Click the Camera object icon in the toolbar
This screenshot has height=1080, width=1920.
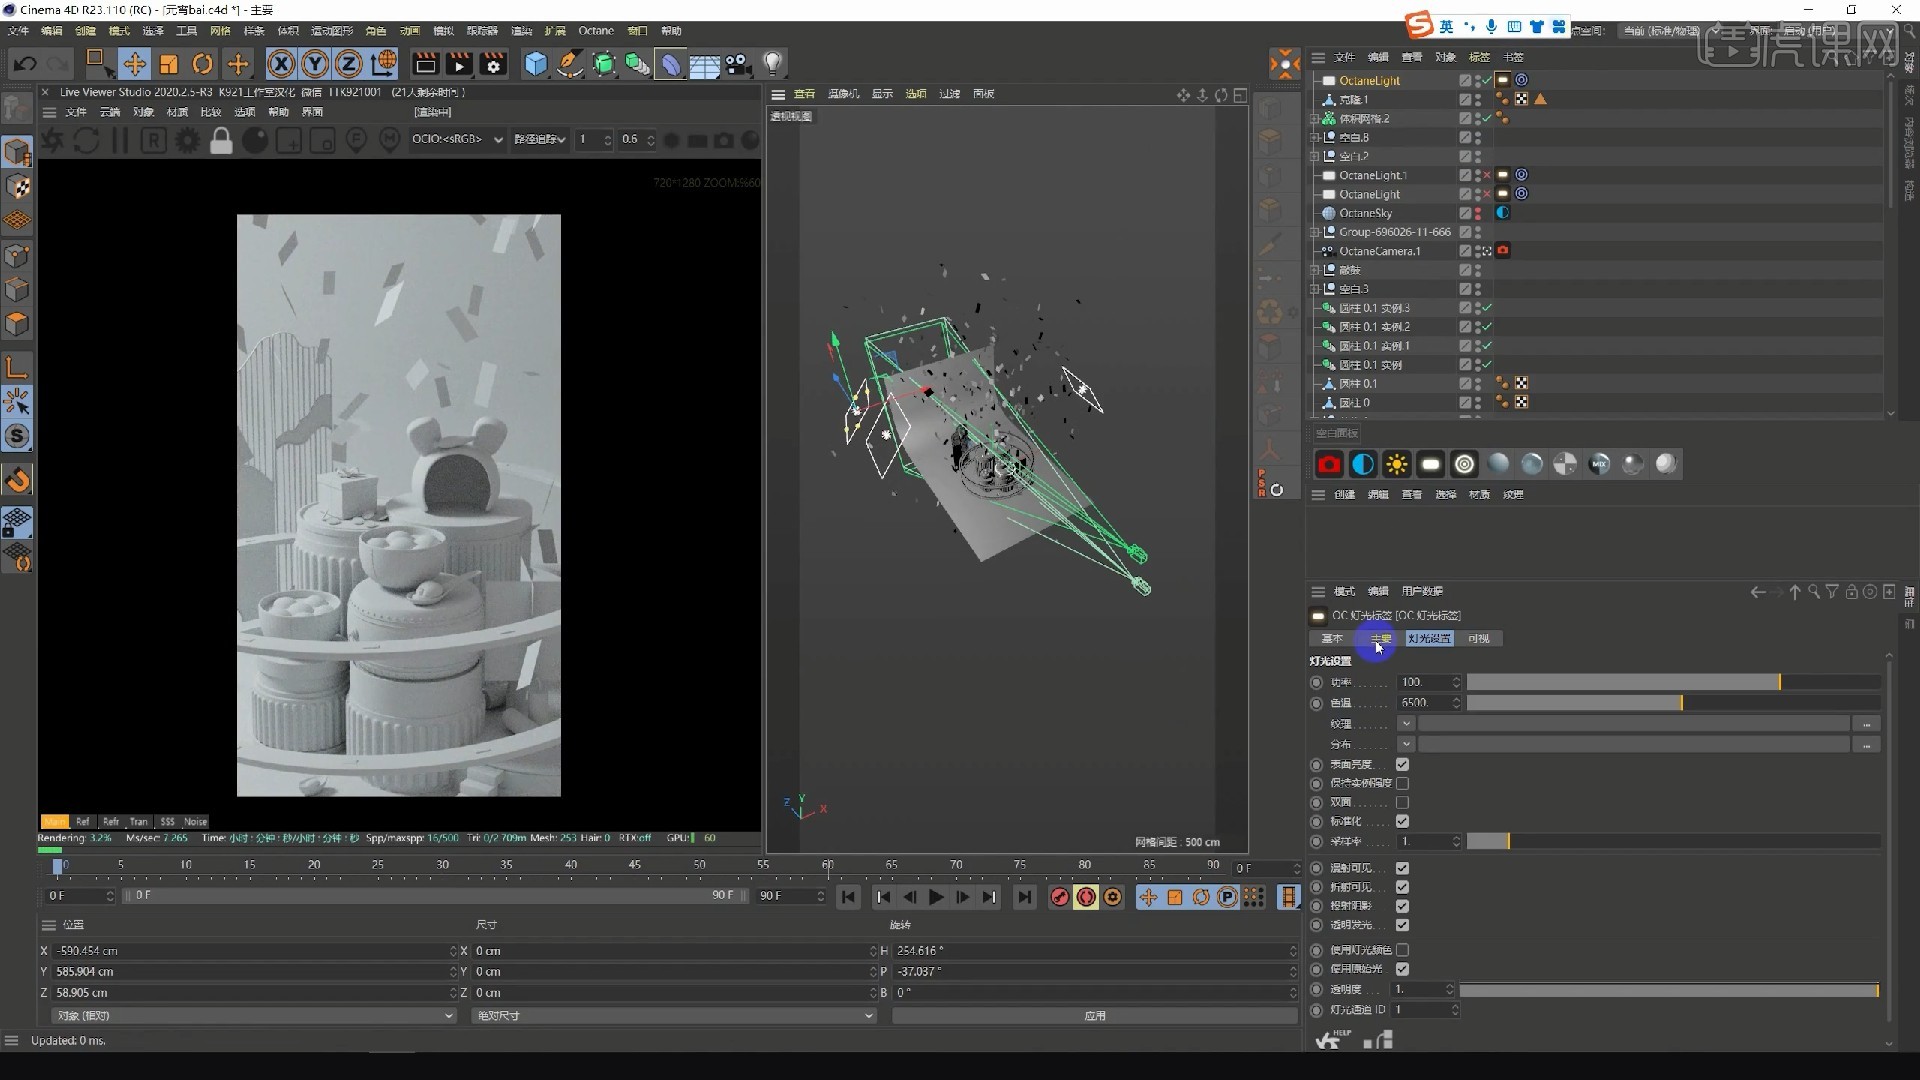coord(738,64)
